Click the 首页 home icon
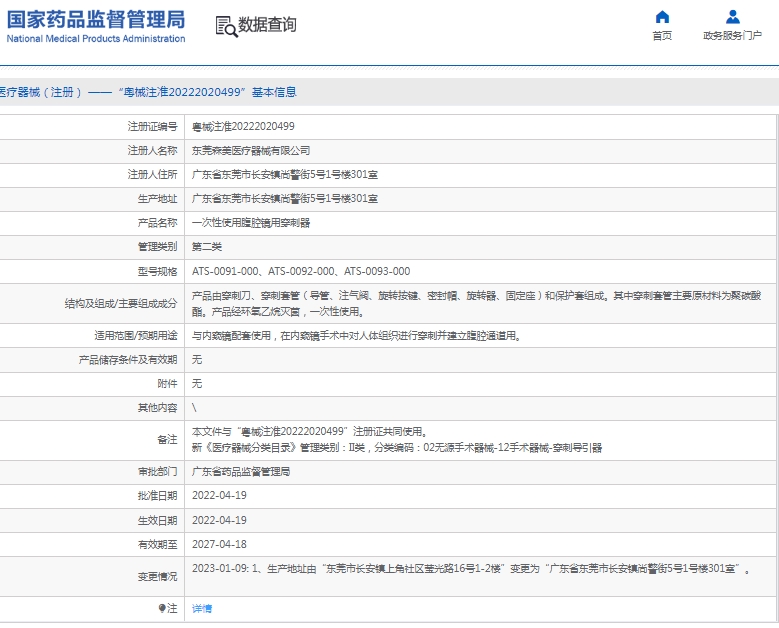Viewport: 779px width, 628px height. pyautogui.click(x=662, y=17)
